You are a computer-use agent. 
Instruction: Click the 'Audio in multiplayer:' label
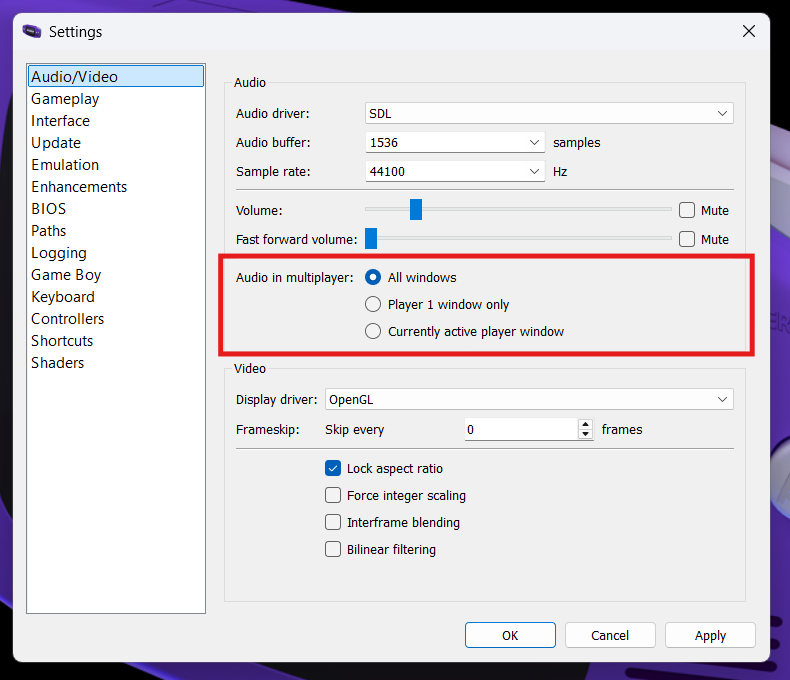pyautogui.click(x=295, y=278)
